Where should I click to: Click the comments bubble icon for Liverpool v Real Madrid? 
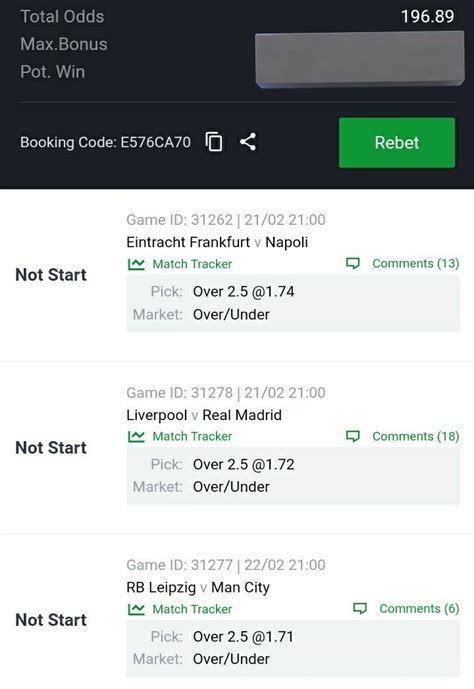(353, 436)
